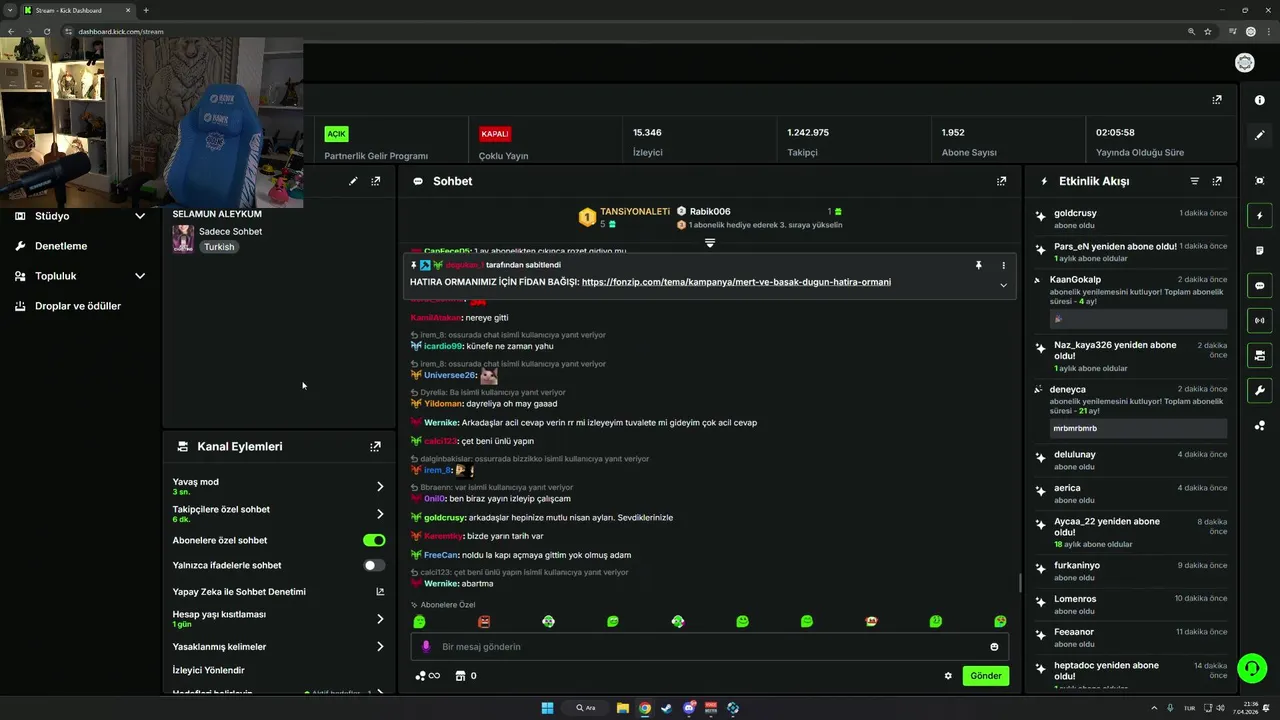Open Takipçilere özel sohbet settings arrow
1280x720 pixels.
(x=380, y=514)
